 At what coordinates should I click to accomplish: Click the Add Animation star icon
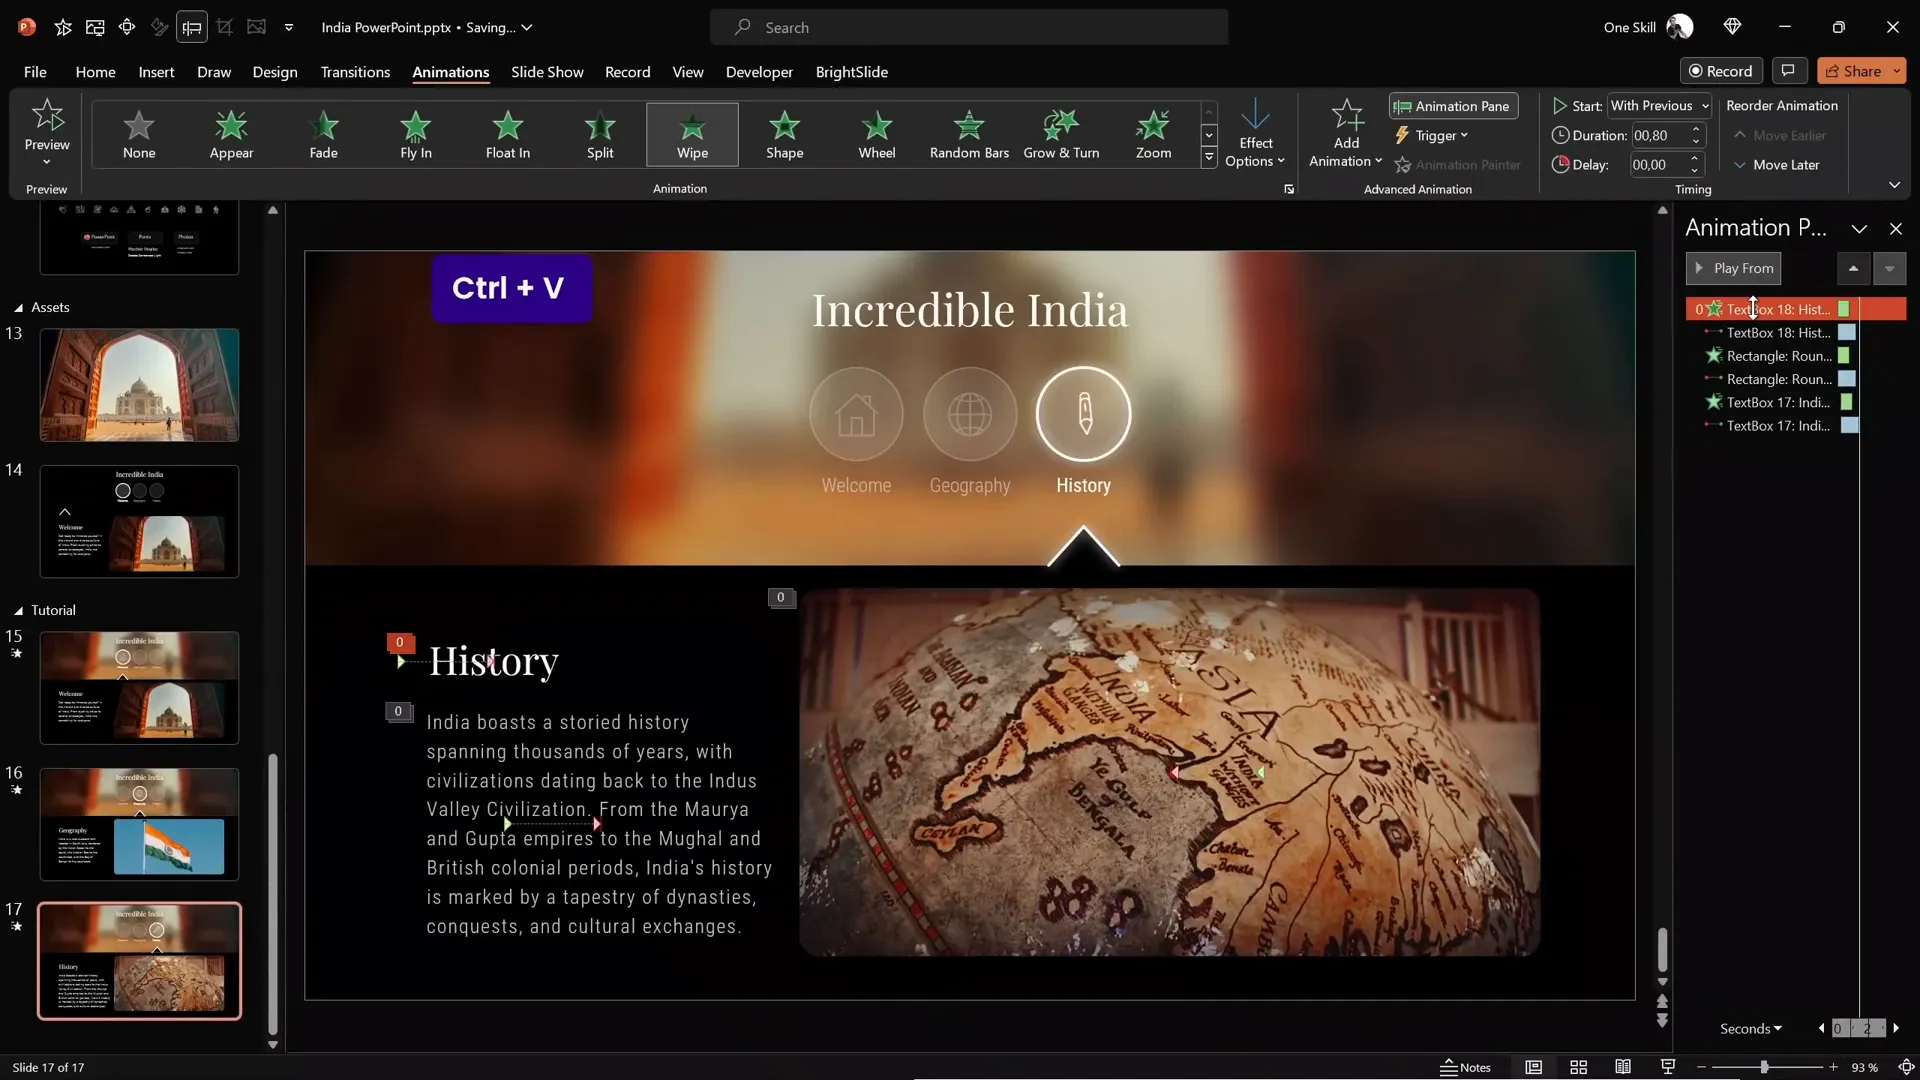(1346, 118)
